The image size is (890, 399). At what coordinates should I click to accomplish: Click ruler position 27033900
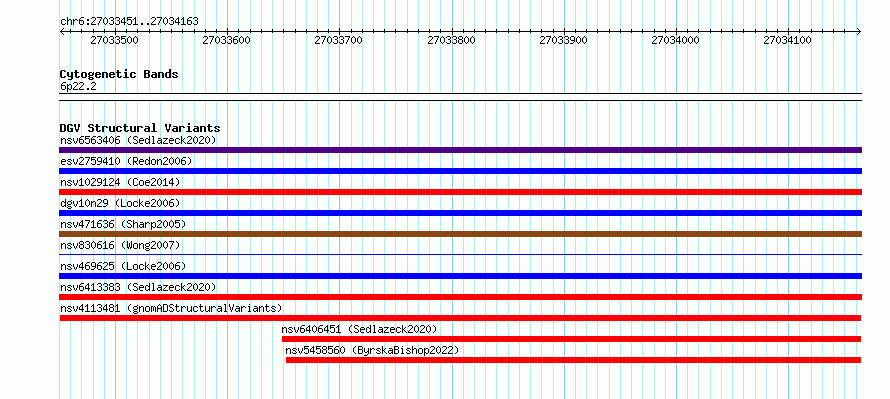point(564,40)
